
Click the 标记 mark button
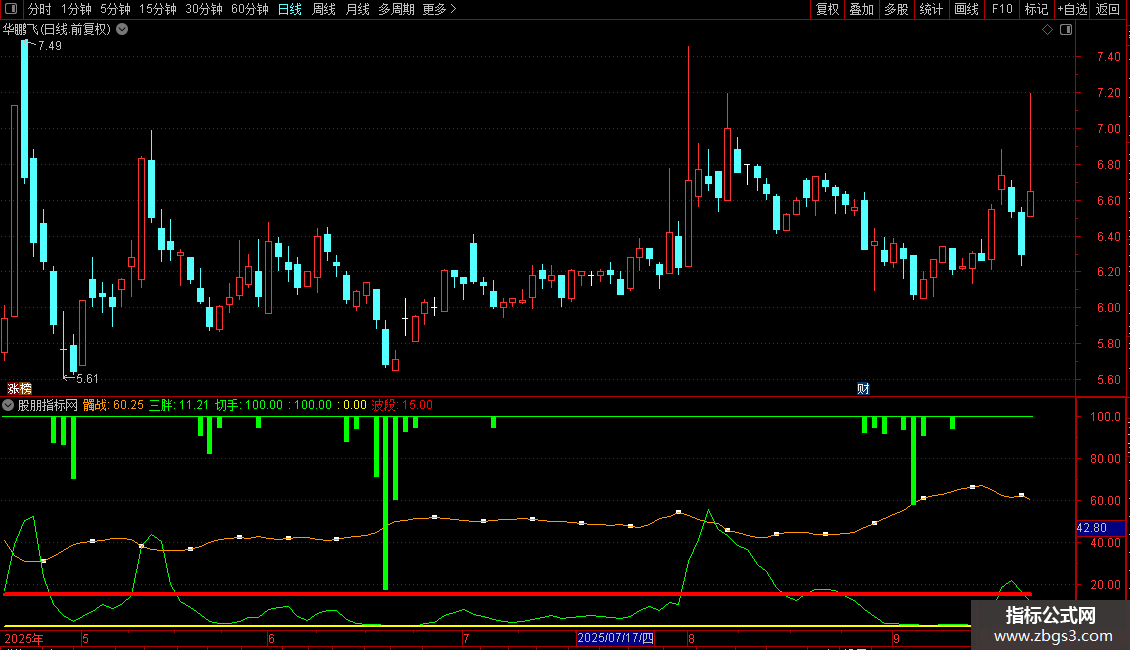pyautogui.click(x=1036, y=9)
